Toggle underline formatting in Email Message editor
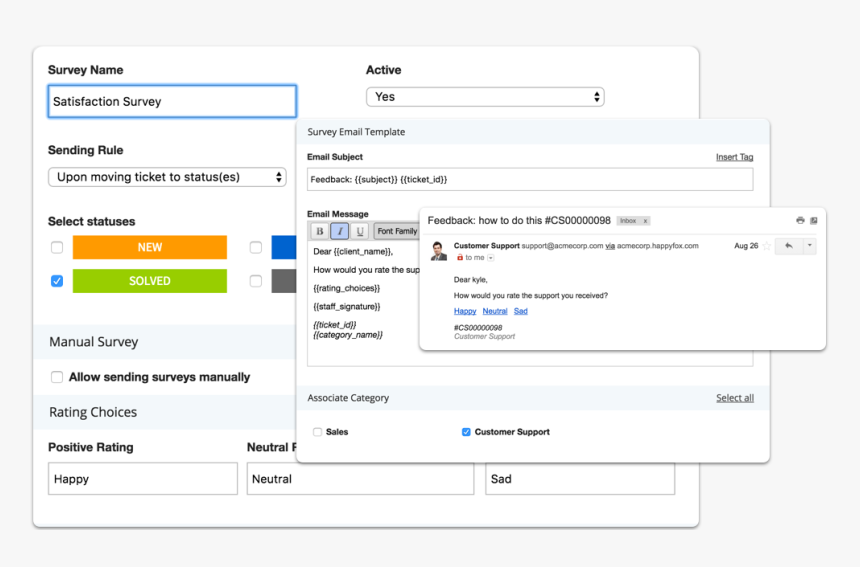 [360, 231]
